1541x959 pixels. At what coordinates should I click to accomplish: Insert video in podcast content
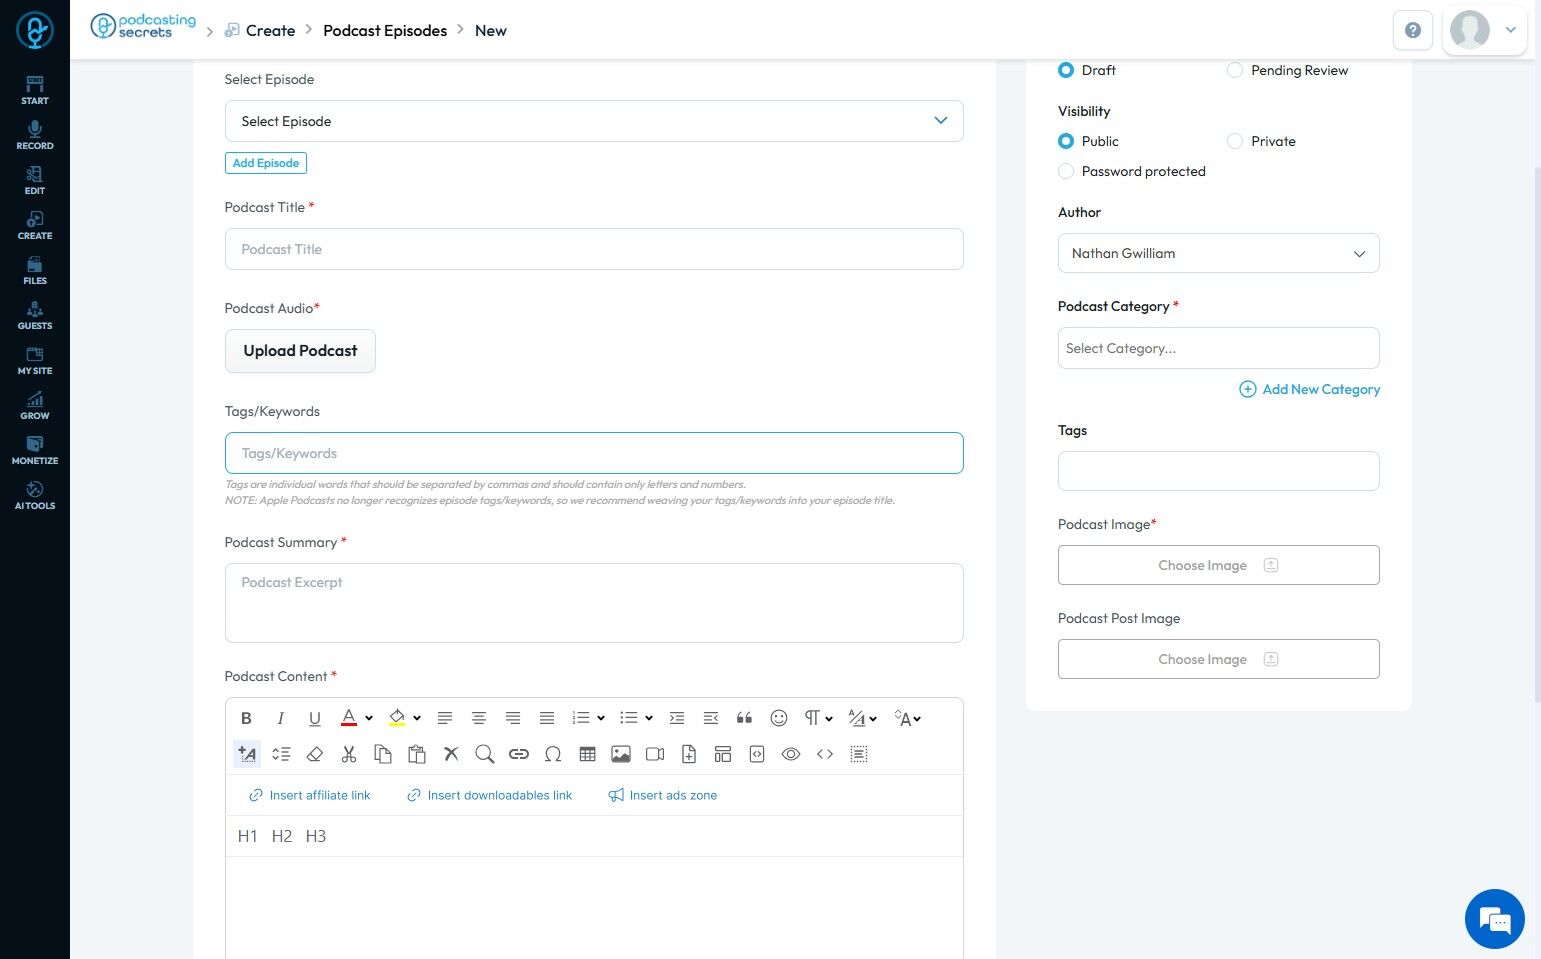click(655, 754)
